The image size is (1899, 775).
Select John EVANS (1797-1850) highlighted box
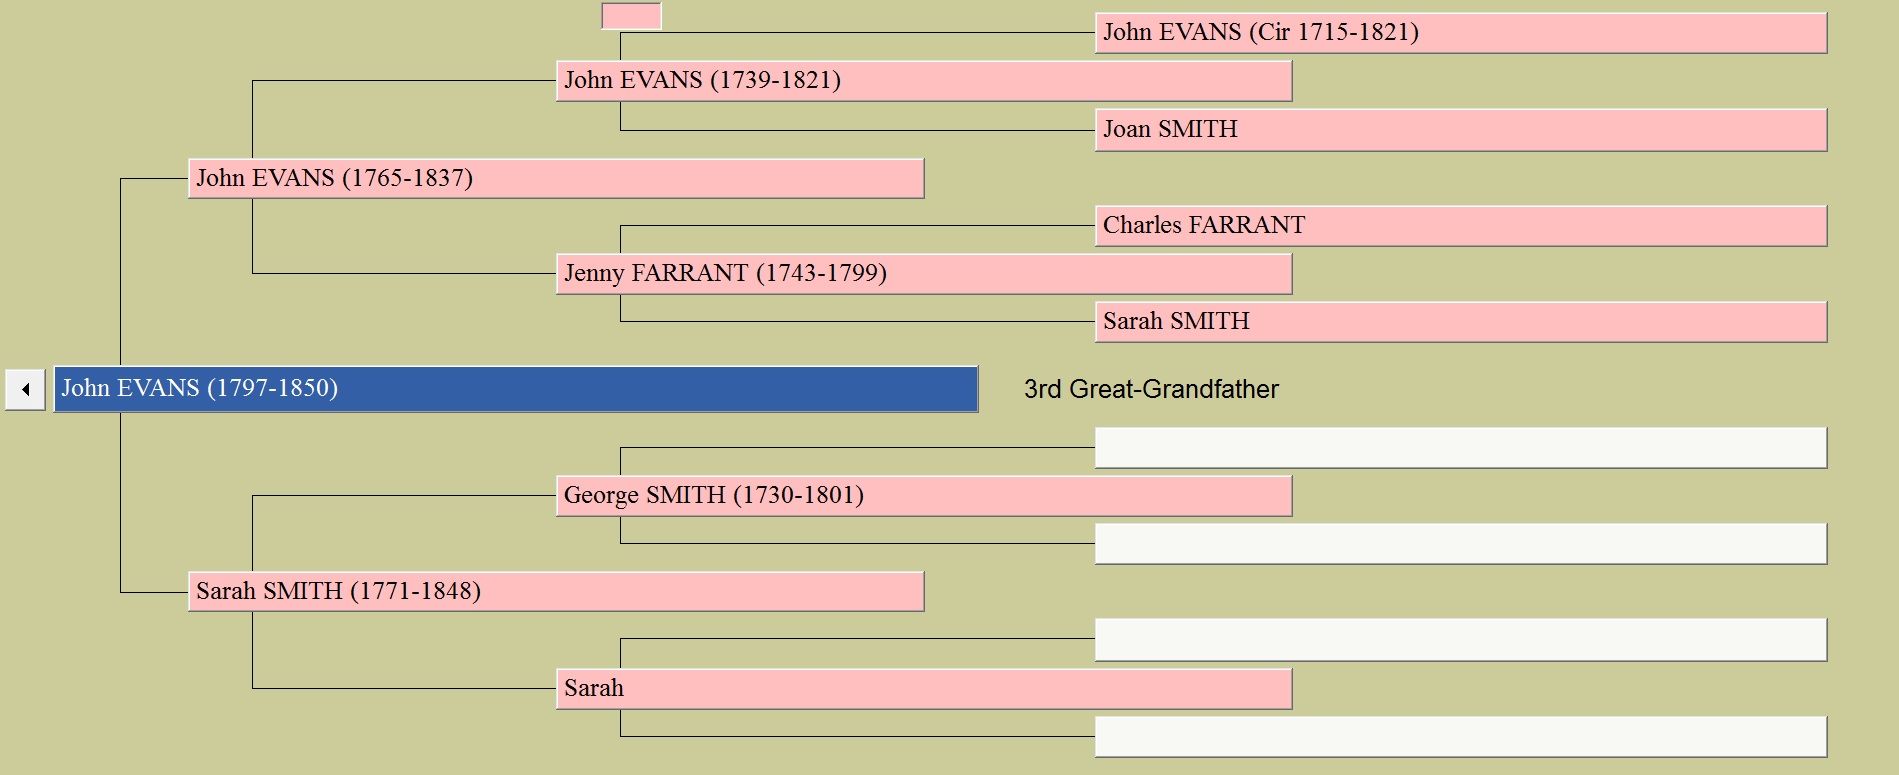(516, 389)
